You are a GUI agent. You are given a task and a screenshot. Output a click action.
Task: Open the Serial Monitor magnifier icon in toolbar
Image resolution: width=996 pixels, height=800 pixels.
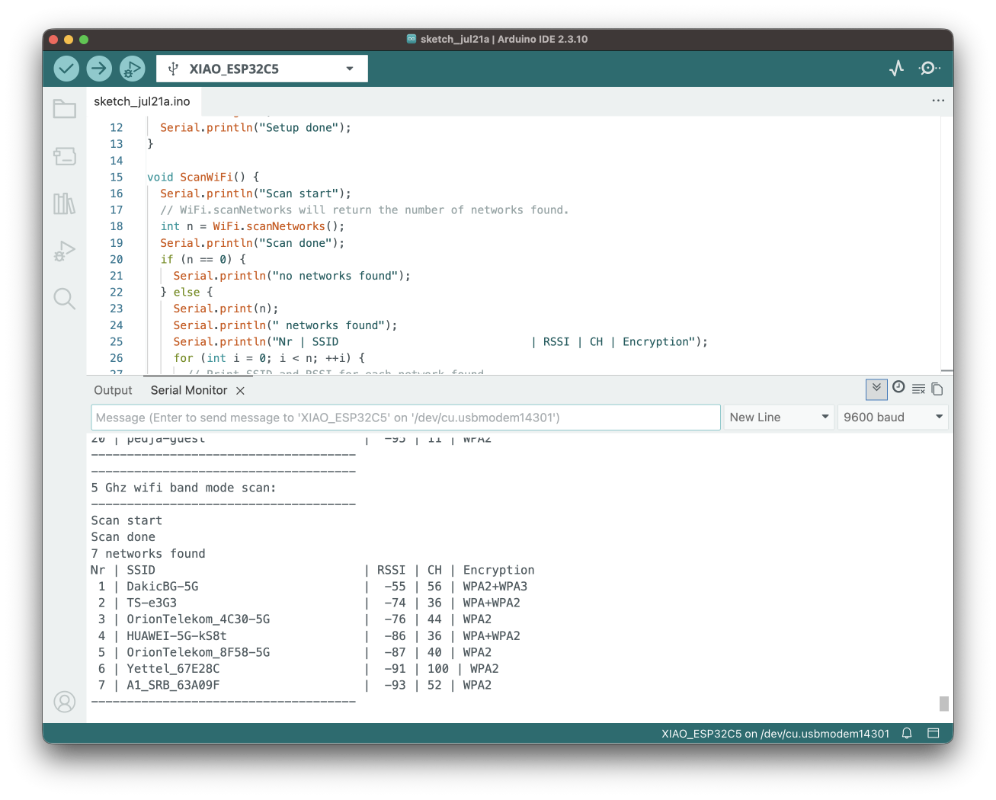[929, 68]
